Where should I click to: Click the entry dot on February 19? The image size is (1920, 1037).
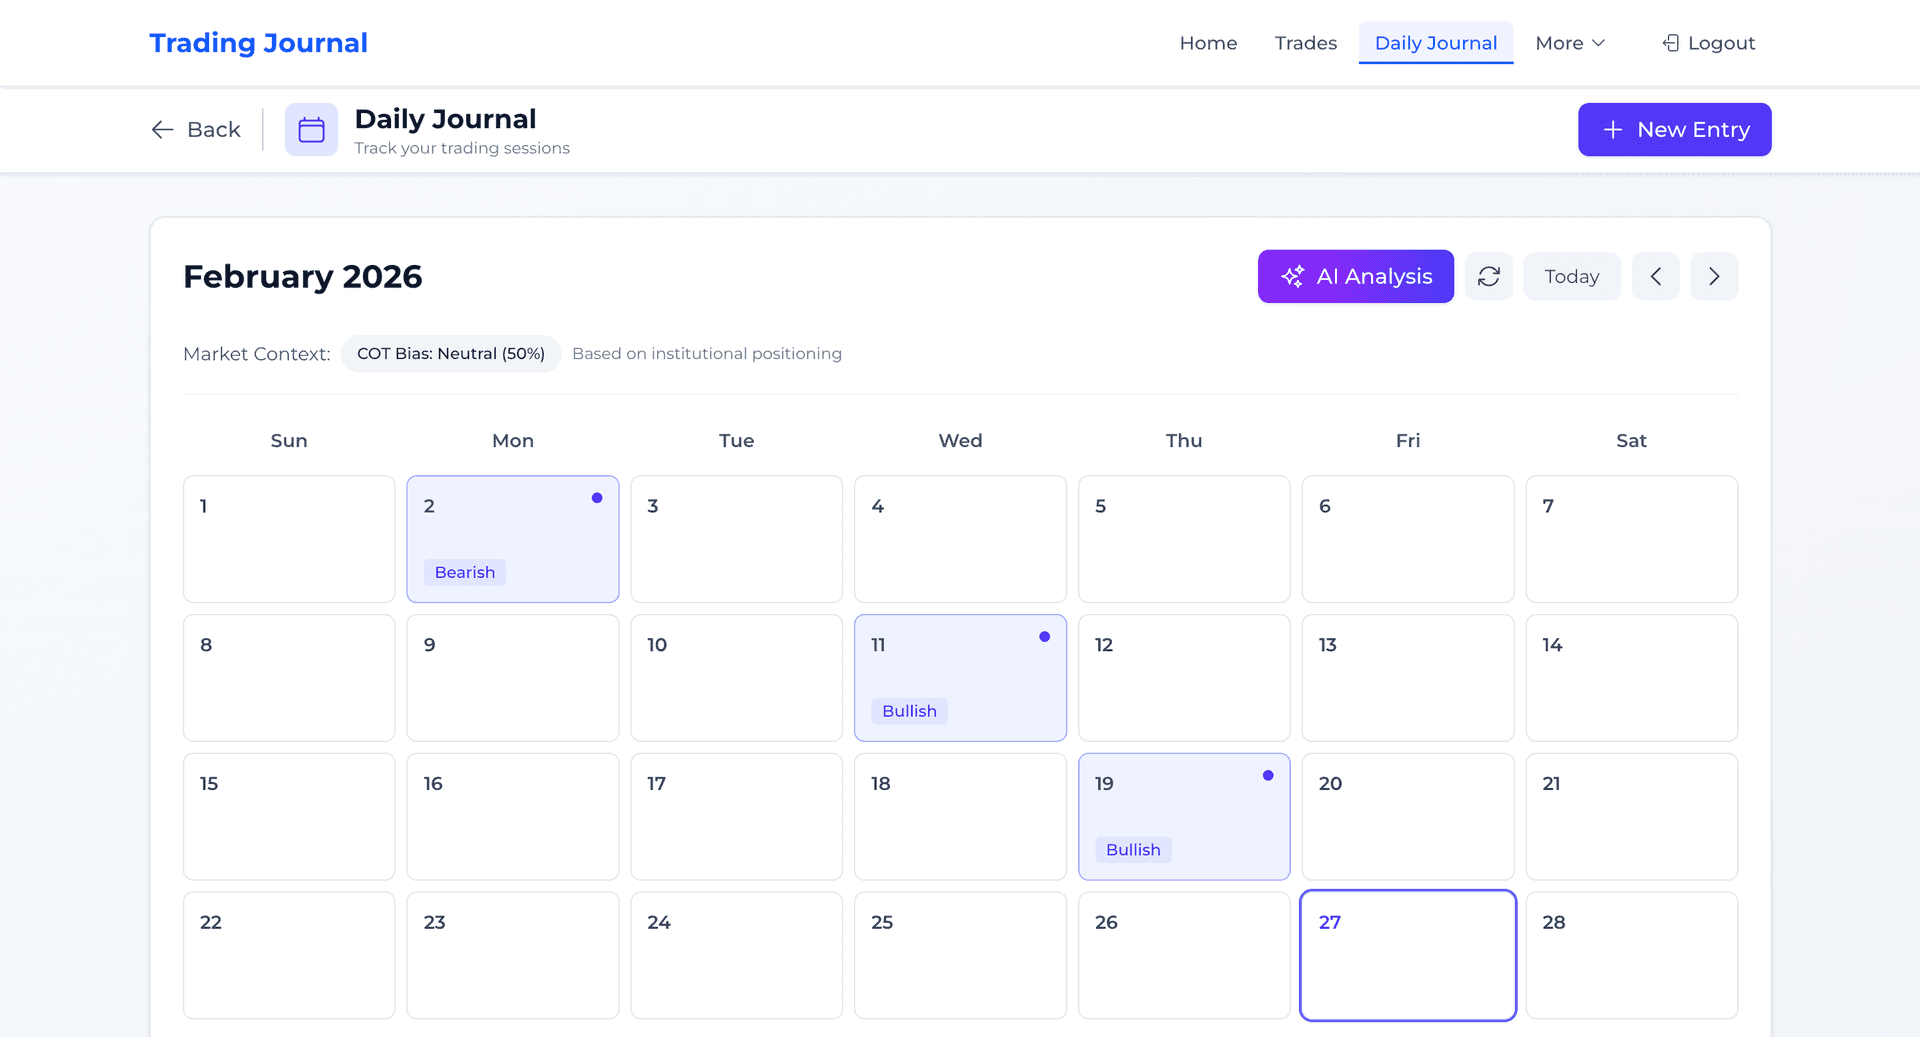pyautogui.click(x=1269, y=774)
